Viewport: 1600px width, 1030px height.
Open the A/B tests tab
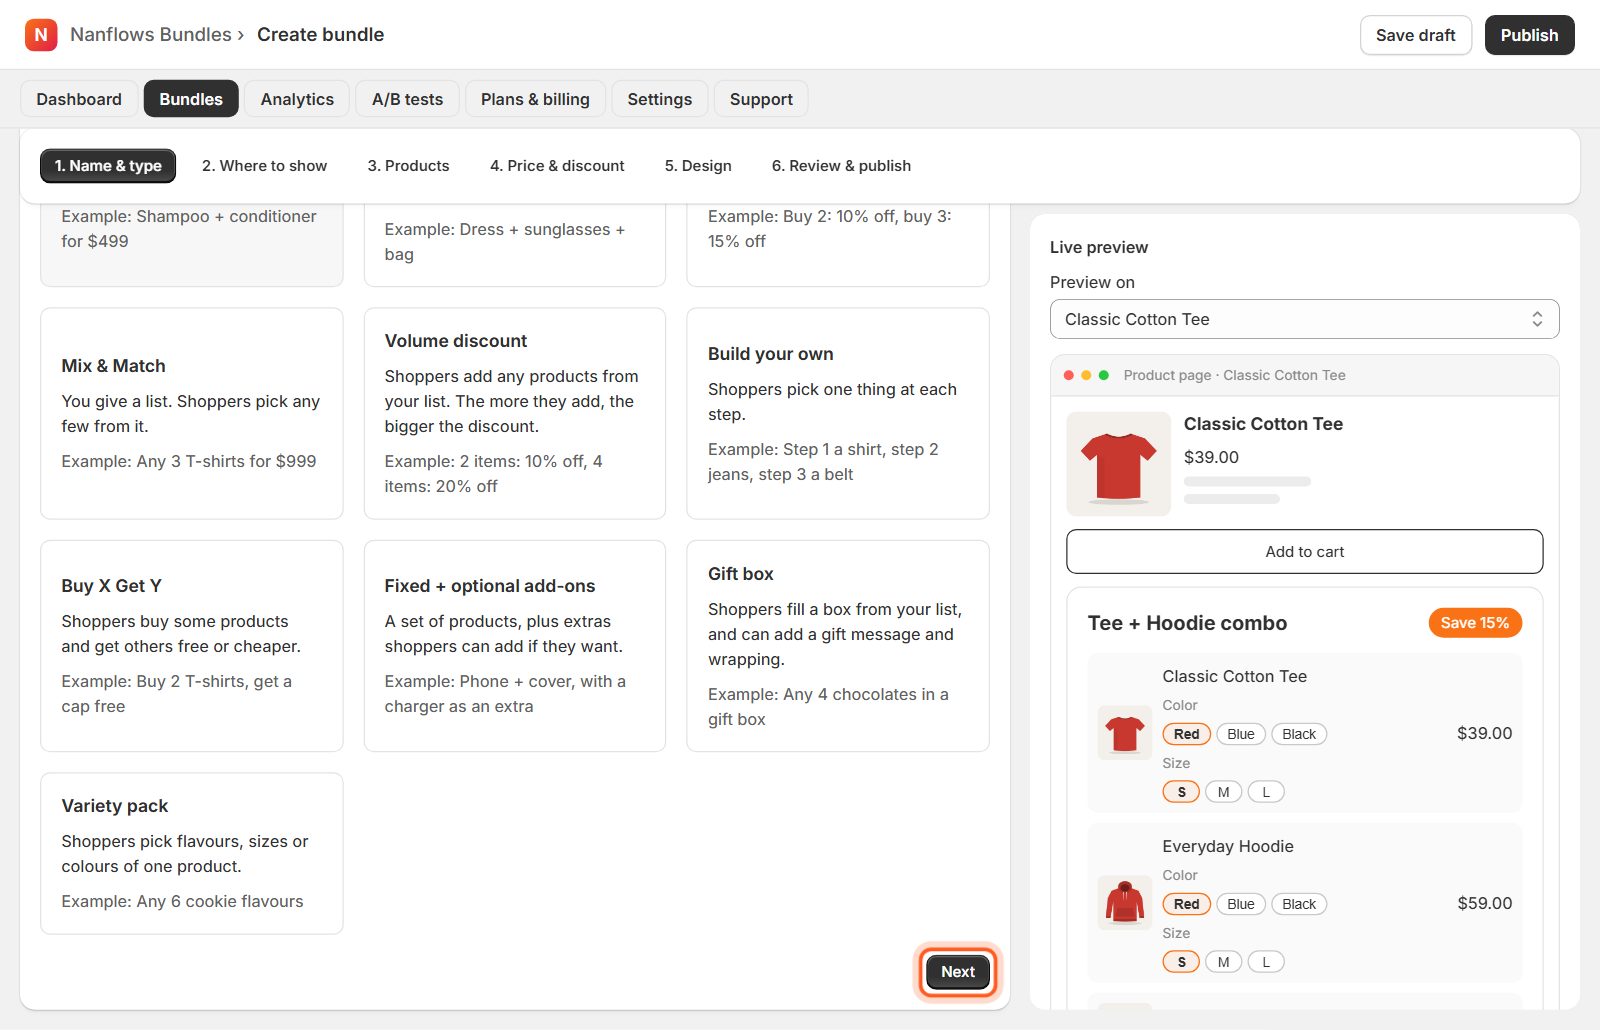coord(407,99)
